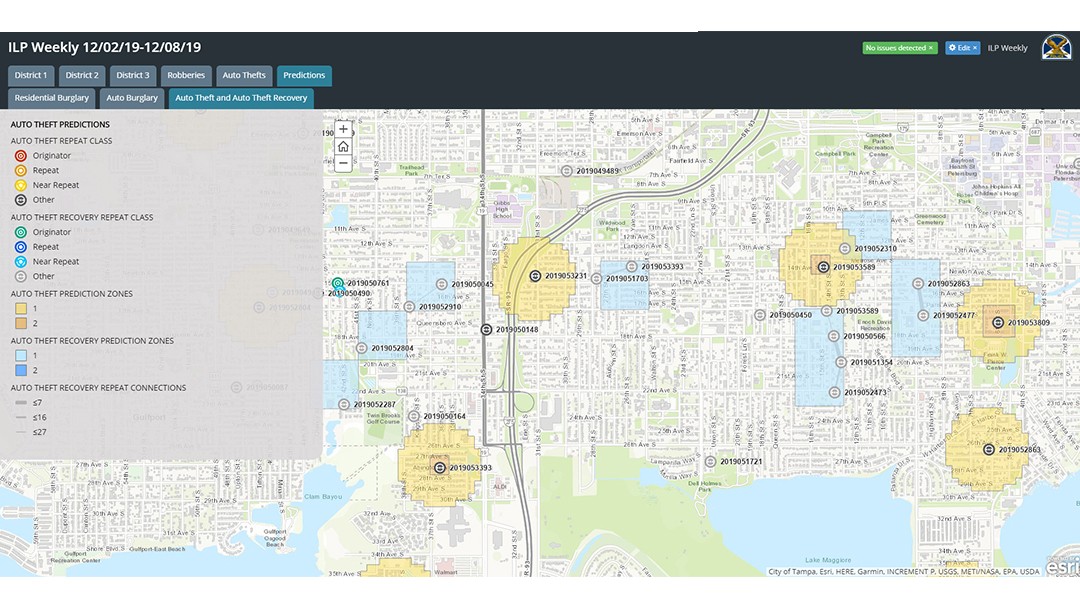This screenshot has width=1080, height=607.
Task: Click the AUTO THEFT PREDICTIONS legend heading
Action: 60,125
